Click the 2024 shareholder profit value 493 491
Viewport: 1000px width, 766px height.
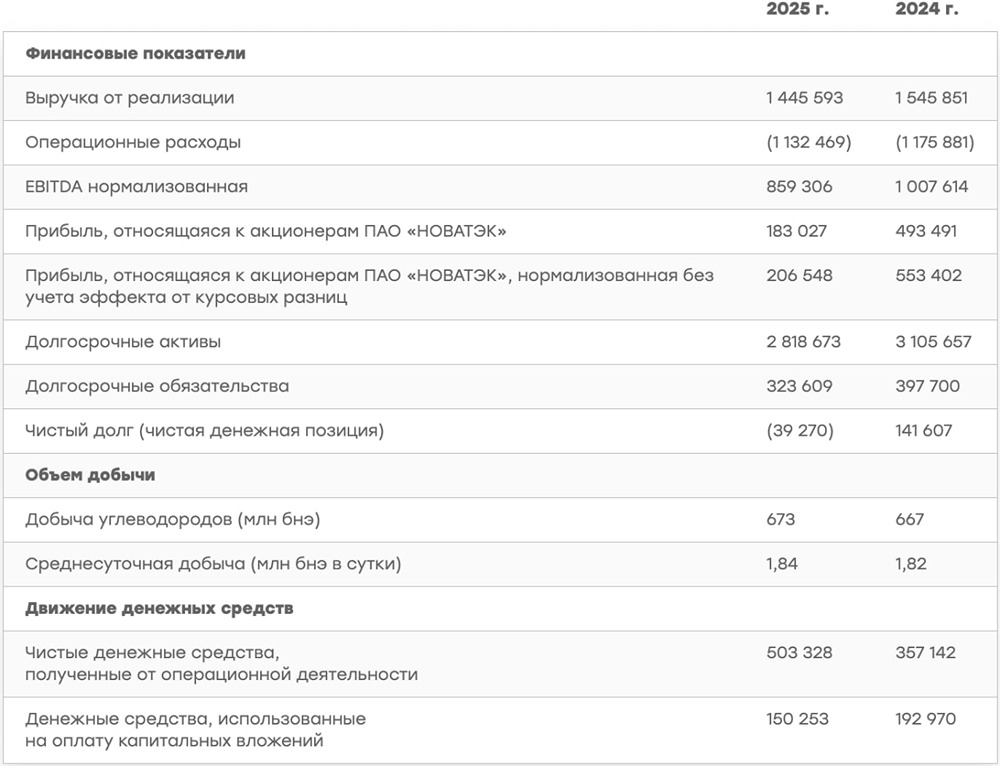(x=926, y=231)
